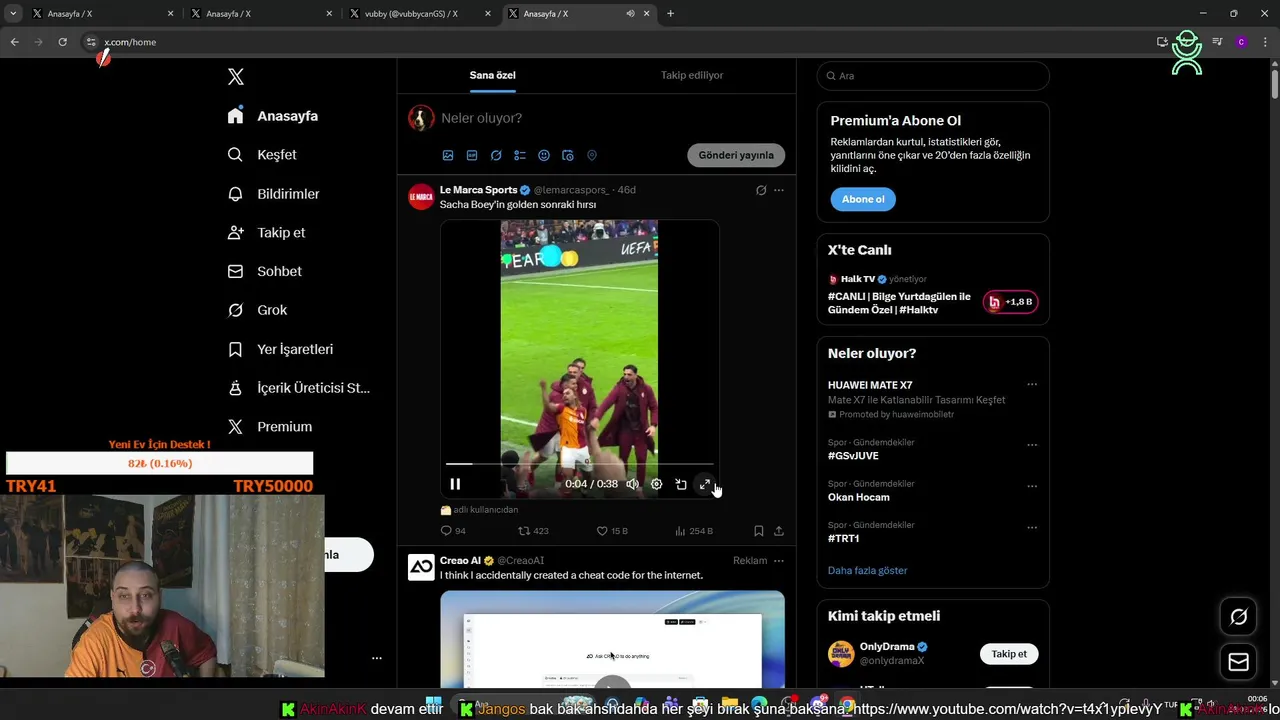Share the Le Marca Sports post
This screenshot has height=720, width=1280.
point(779,531)
